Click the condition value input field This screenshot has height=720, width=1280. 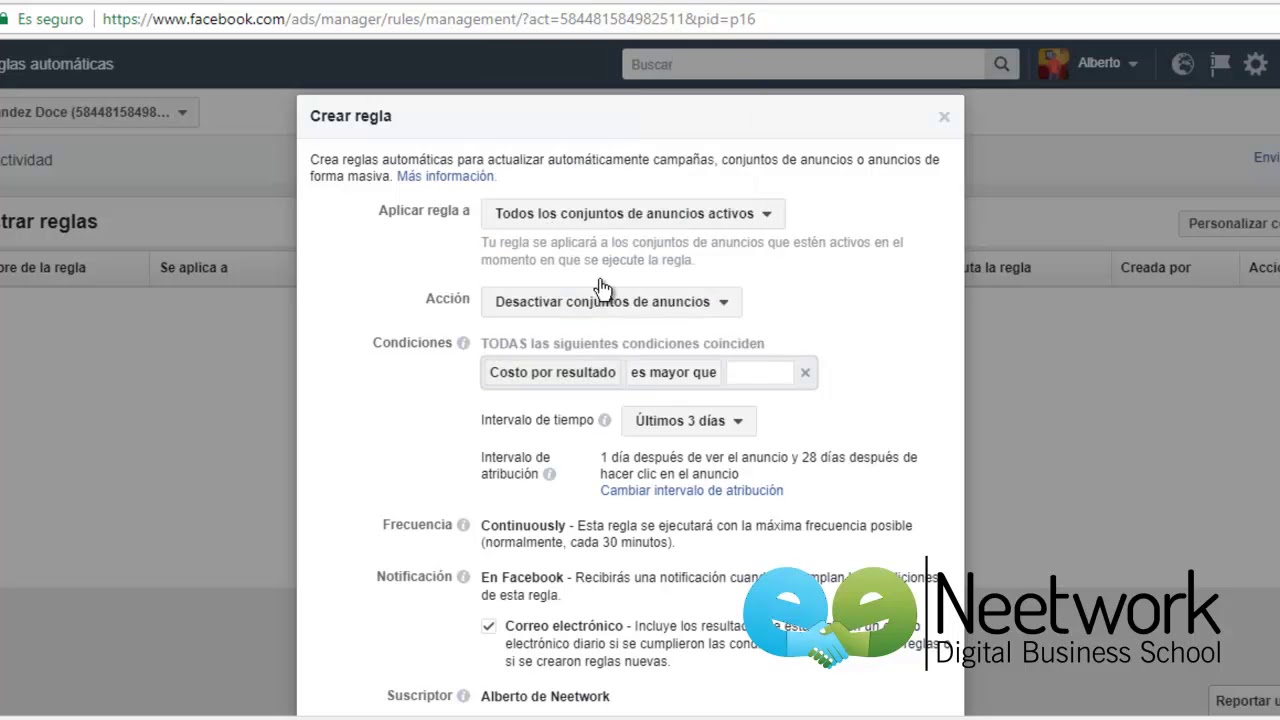point(759,373)
